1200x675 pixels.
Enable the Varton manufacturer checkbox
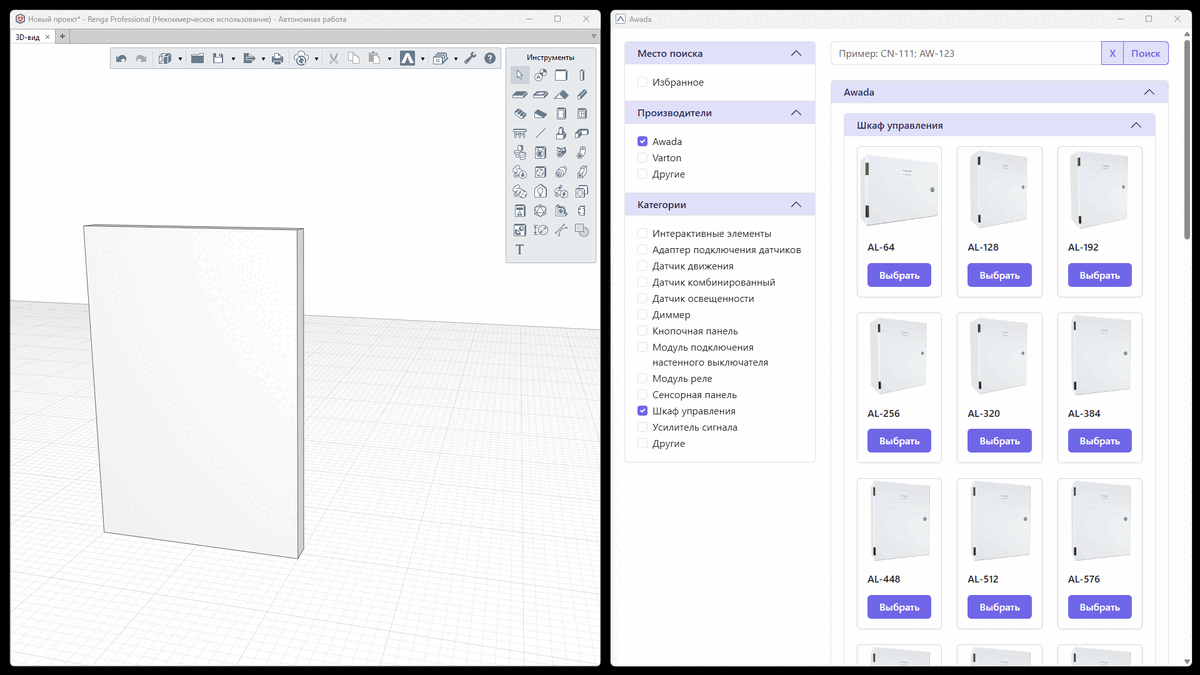point(643,158)
